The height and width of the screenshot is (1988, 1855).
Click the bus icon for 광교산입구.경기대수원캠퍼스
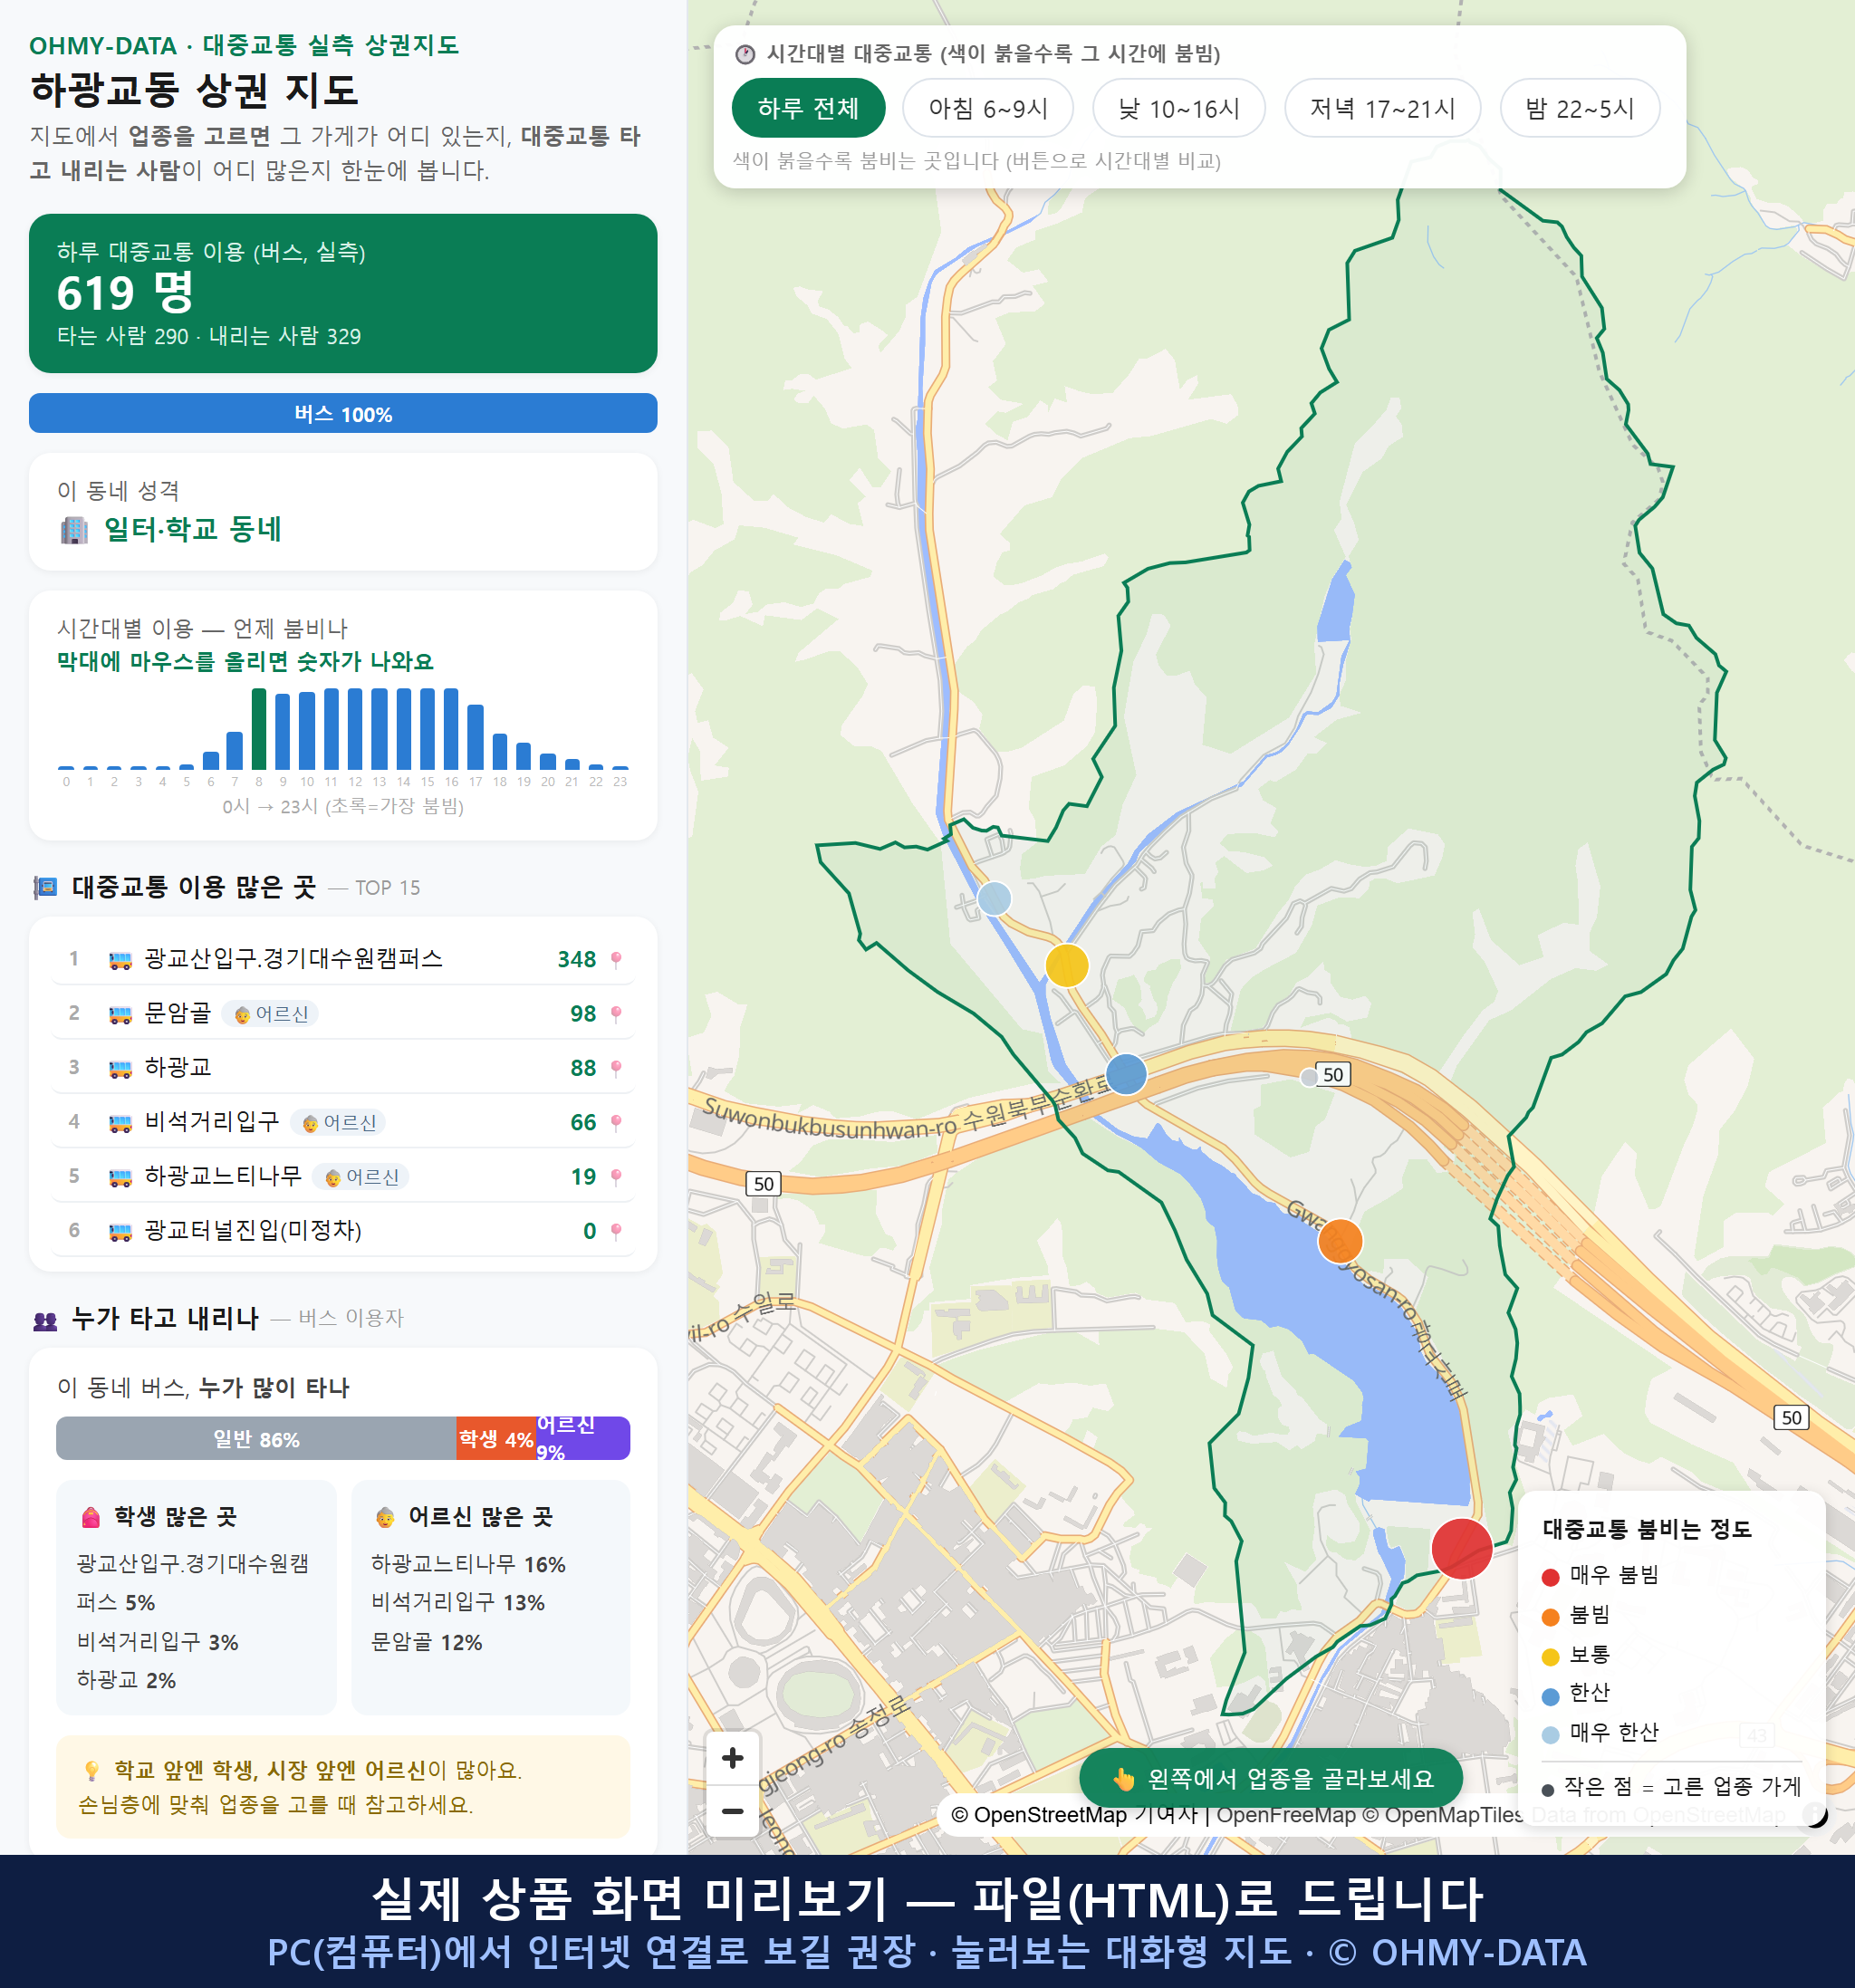tap(120, 960)
